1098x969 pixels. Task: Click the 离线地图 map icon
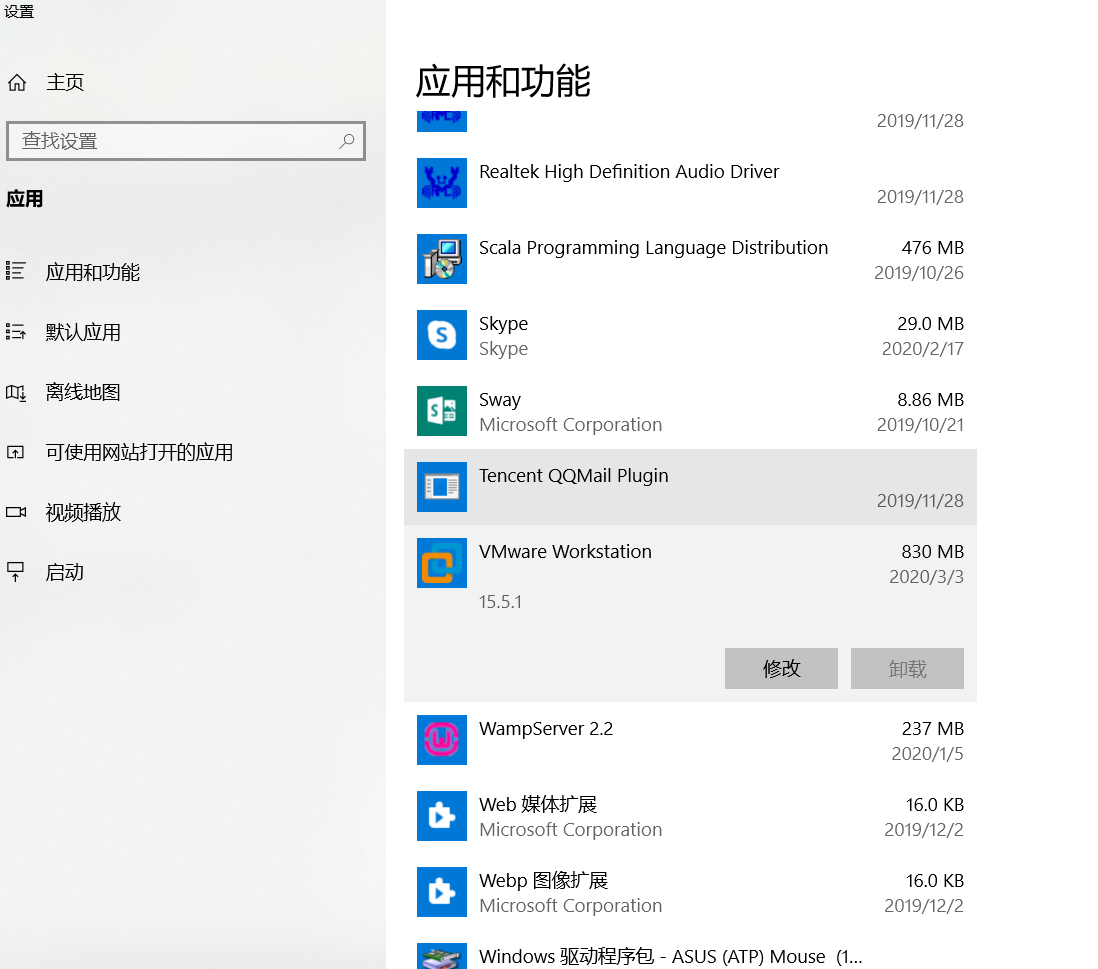click(15, 392)
